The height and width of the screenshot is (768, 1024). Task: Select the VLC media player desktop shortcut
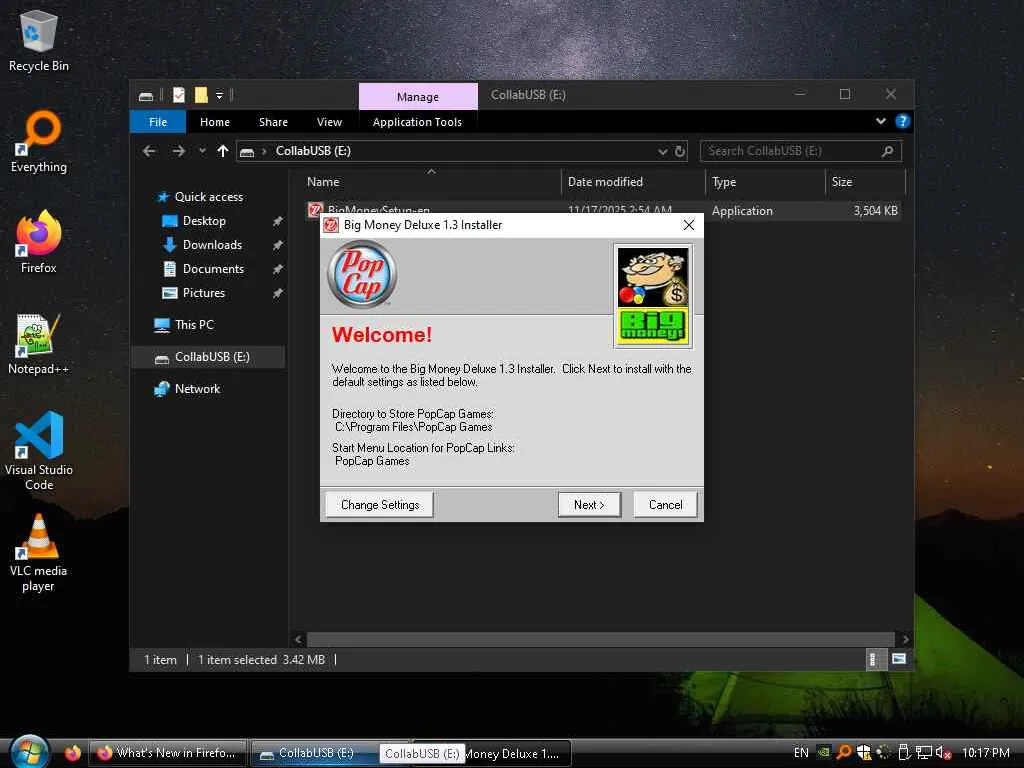click(39, 552)
